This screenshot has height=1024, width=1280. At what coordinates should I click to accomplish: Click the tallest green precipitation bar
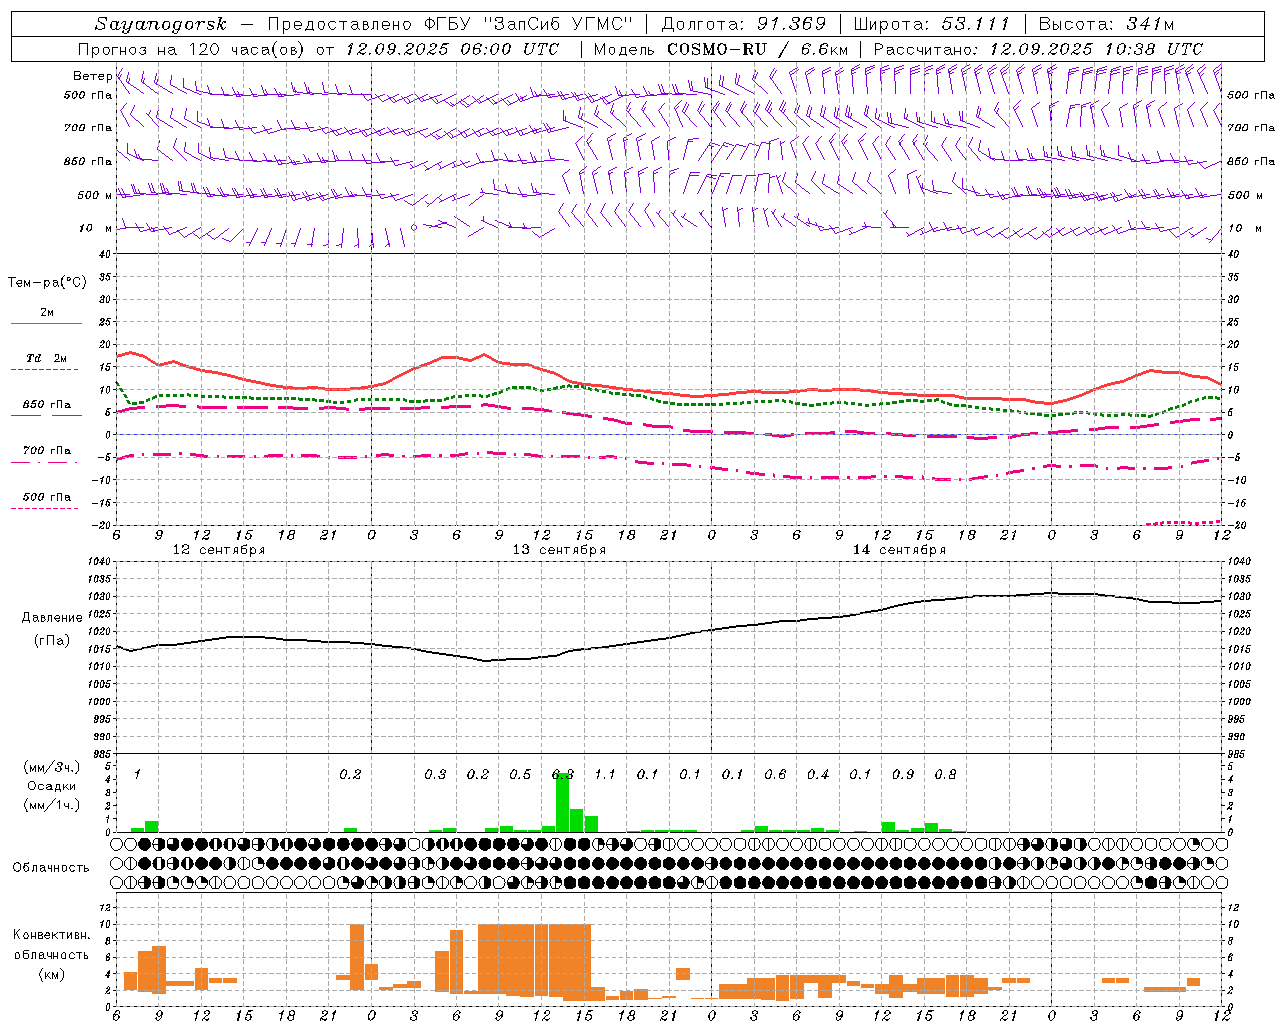point(563,802)
